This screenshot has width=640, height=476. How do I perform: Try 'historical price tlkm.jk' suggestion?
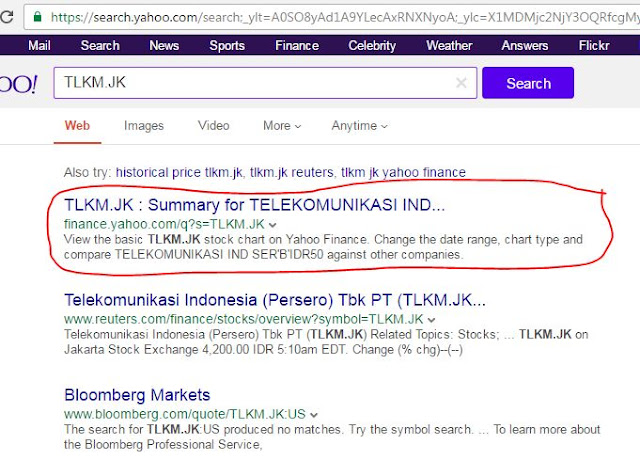[179, 173]
